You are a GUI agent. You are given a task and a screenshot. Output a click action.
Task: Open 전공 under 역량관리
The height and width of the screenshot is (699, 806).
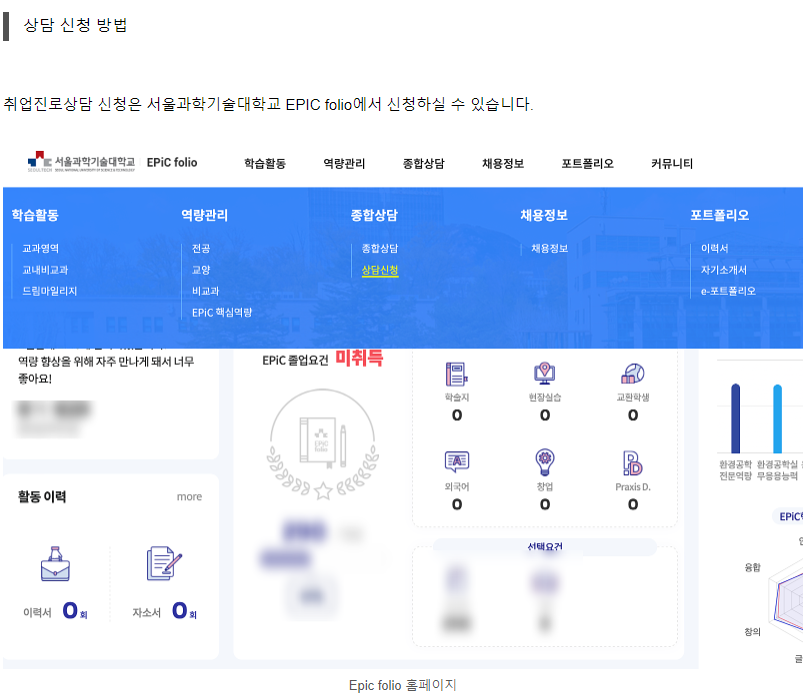click(x=201, y=248)
